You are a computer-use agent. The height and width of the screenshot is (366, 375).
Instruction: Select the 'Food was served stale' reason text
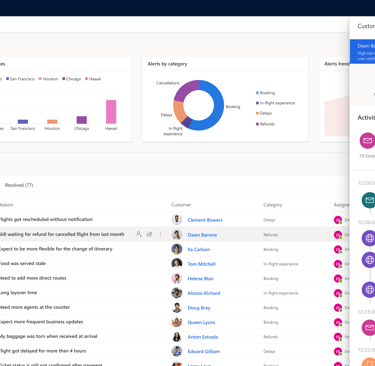[22, 263]
